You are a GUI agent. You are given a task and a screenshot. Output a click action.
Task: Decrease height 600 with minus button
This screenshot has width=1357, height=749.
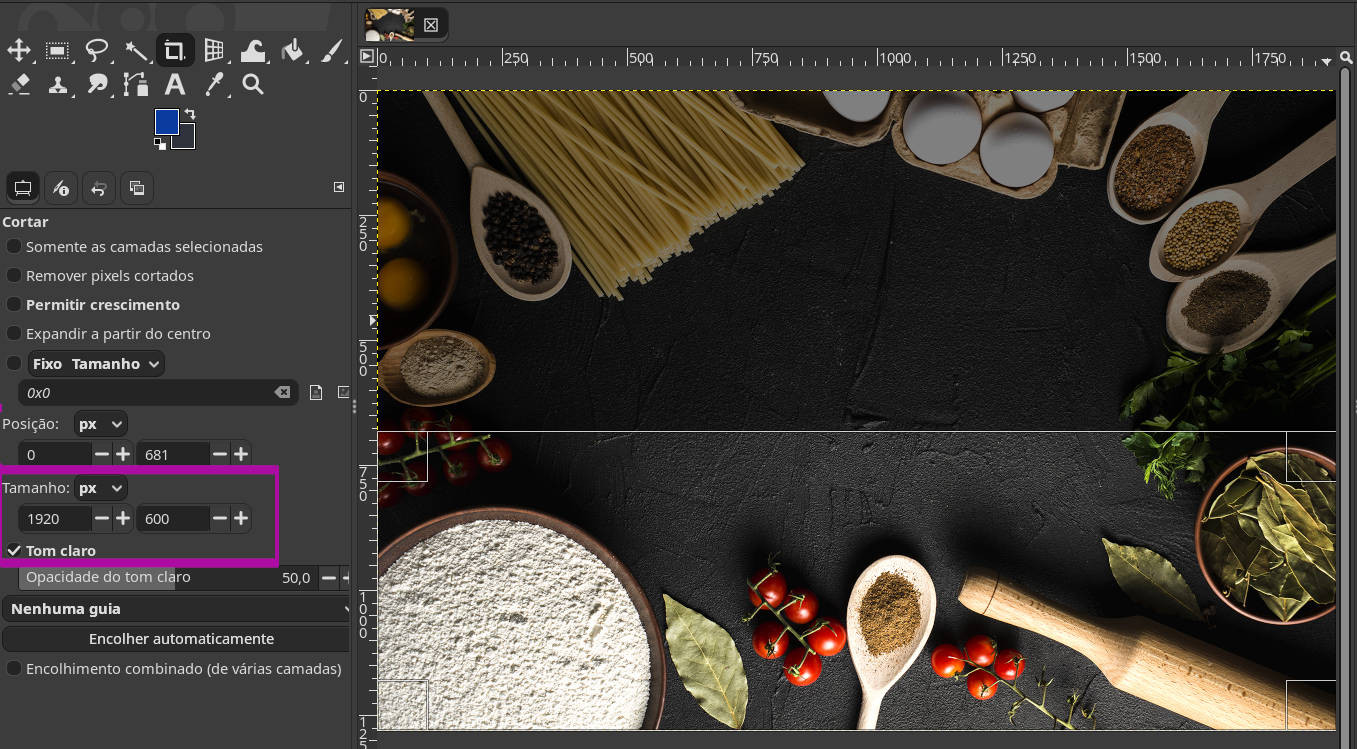pyautogui.click(x=221, y=518)
